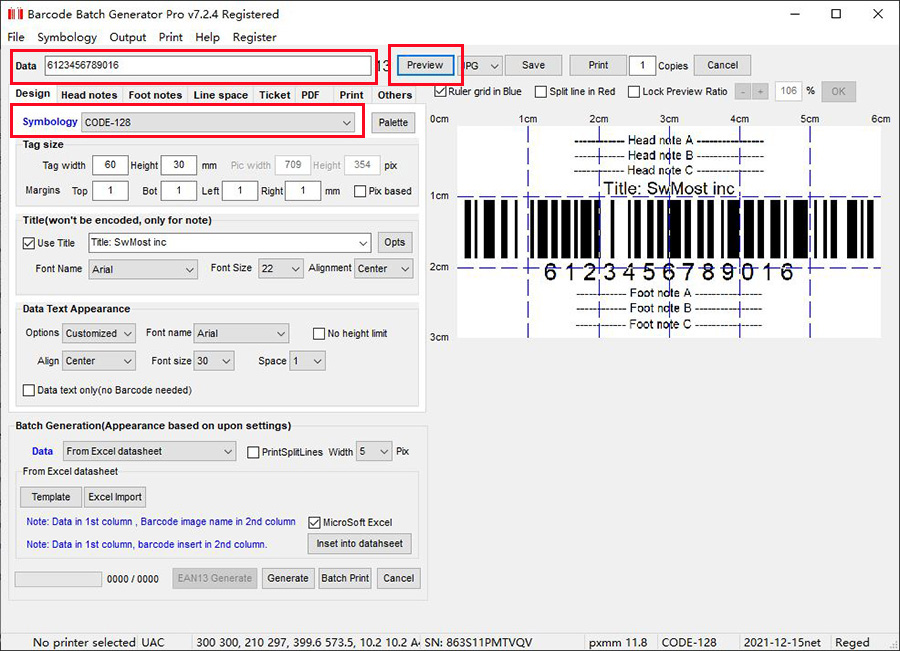
Task: Click the Data input field
Action: point(208,65)
